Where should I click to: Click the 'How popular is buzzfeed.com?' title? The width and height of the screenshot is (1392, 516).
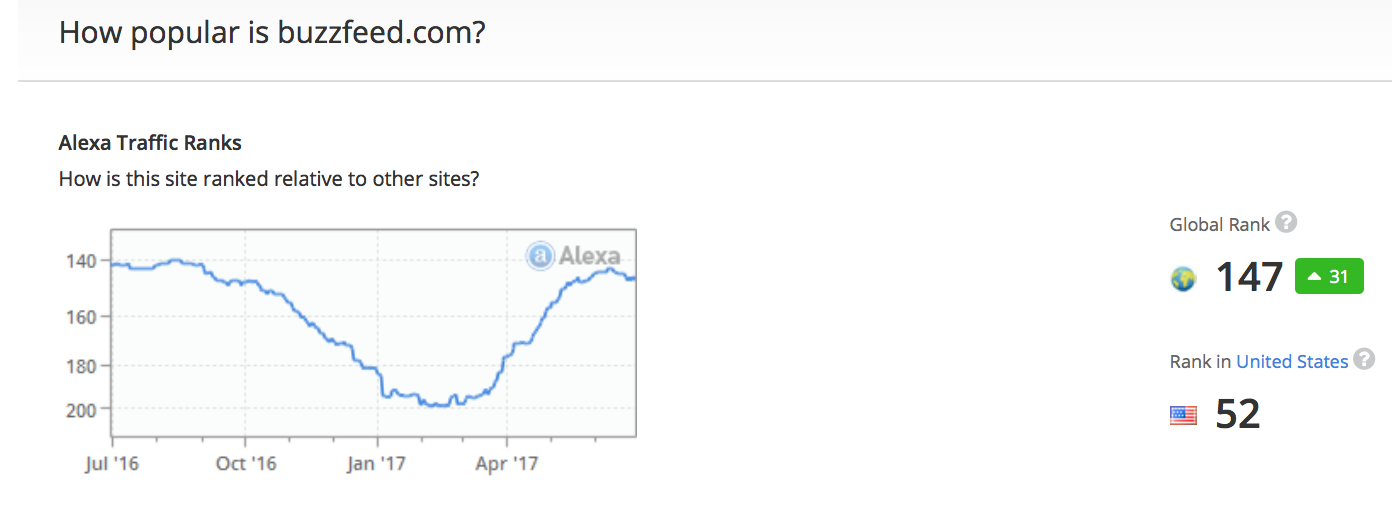272,32
